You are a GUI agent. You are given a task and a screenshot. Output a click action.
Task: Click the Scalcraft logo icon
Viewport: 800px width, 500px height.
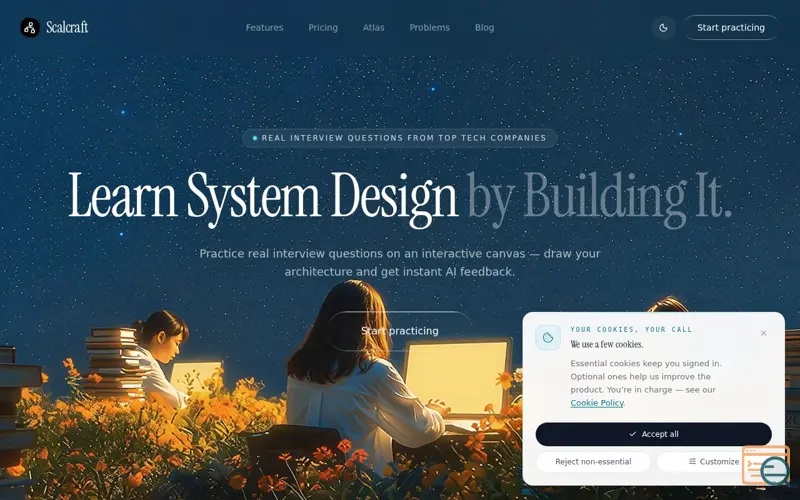[30, 28]
